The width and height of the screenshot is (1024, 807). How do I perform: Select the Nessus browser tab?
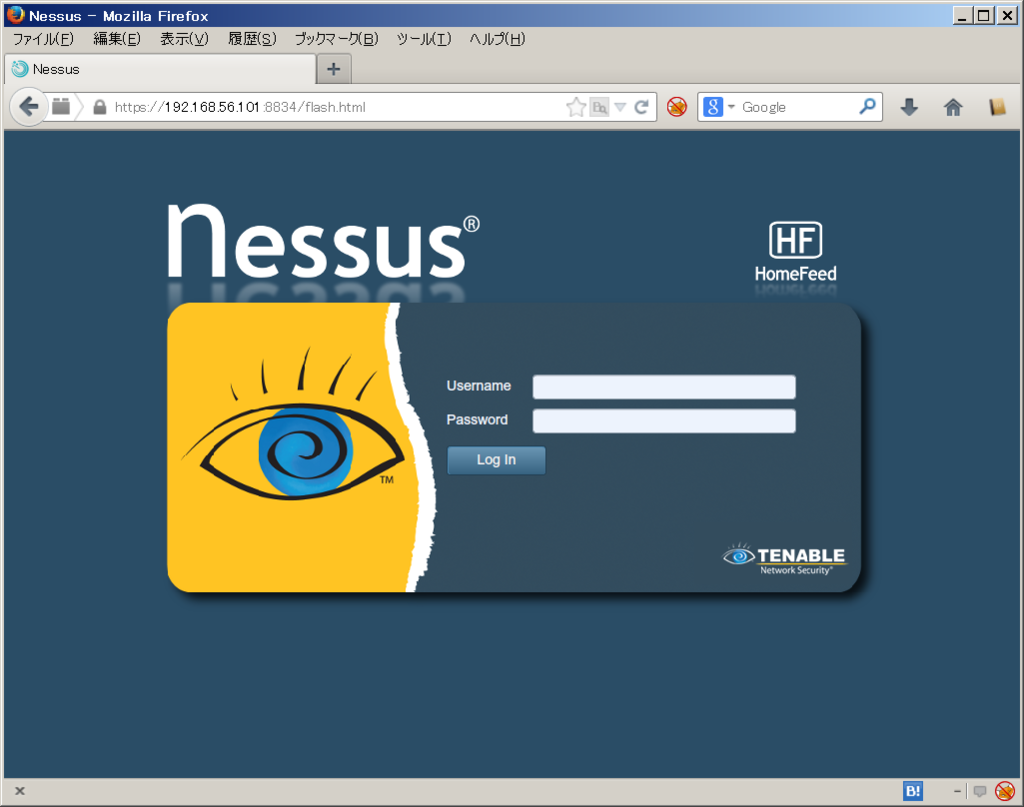[160, 69]
